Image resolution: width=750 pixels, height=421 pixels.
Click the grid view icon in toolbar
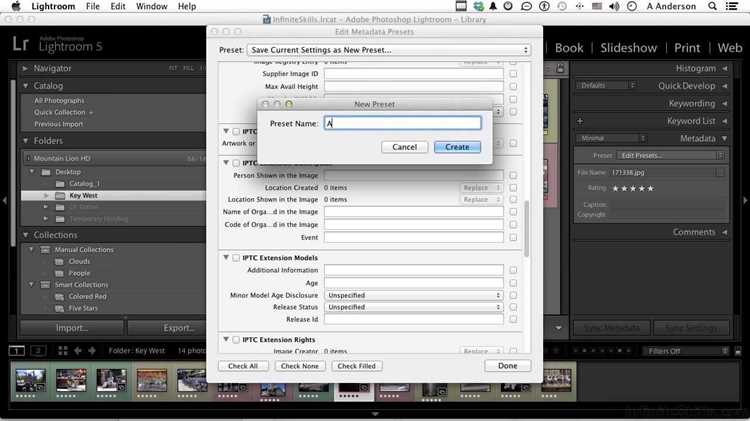[x=63, y=351]
